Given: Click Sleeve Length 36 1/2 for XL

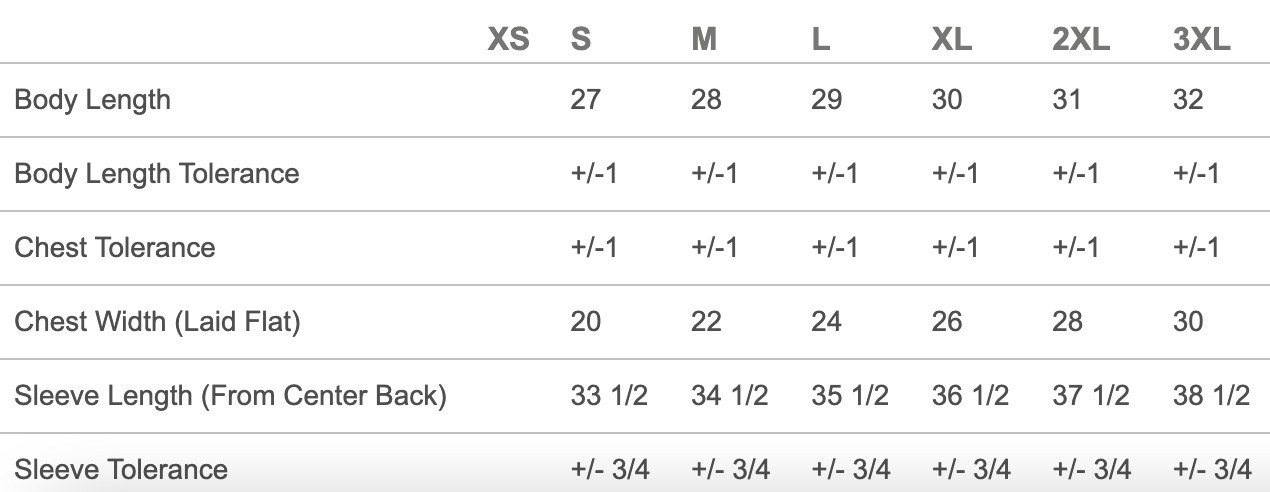Looking at the screenshot, I should 970,396.
